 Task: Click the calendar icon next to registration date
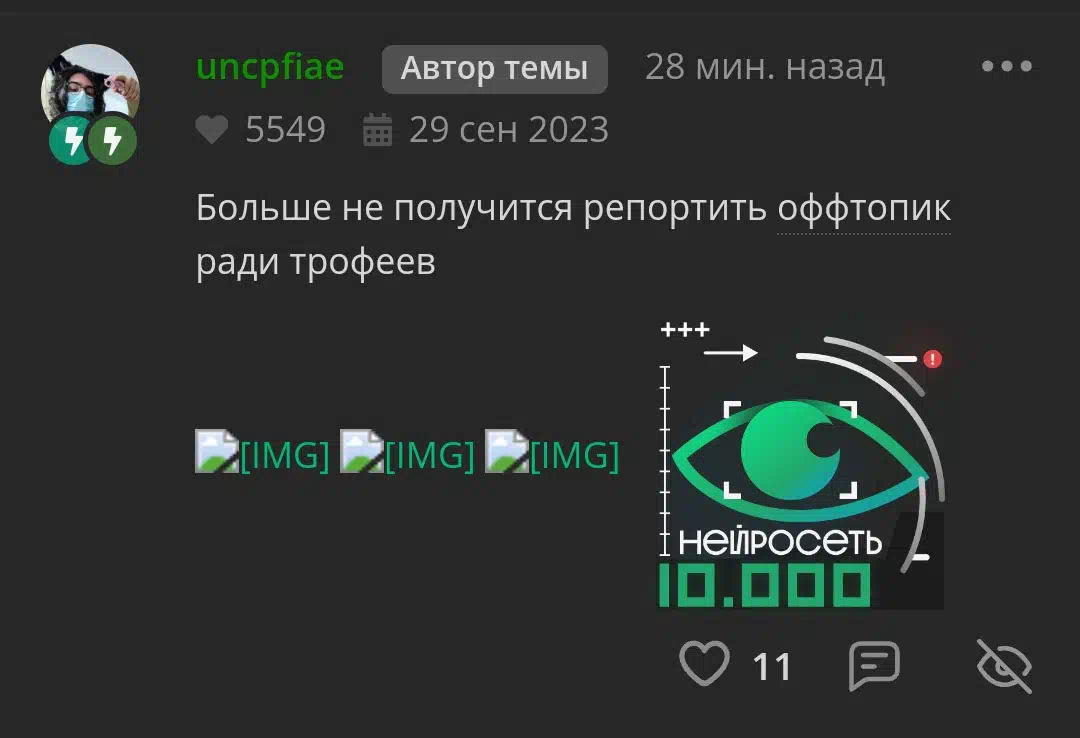pyautogui.click(x=377, y=130)
